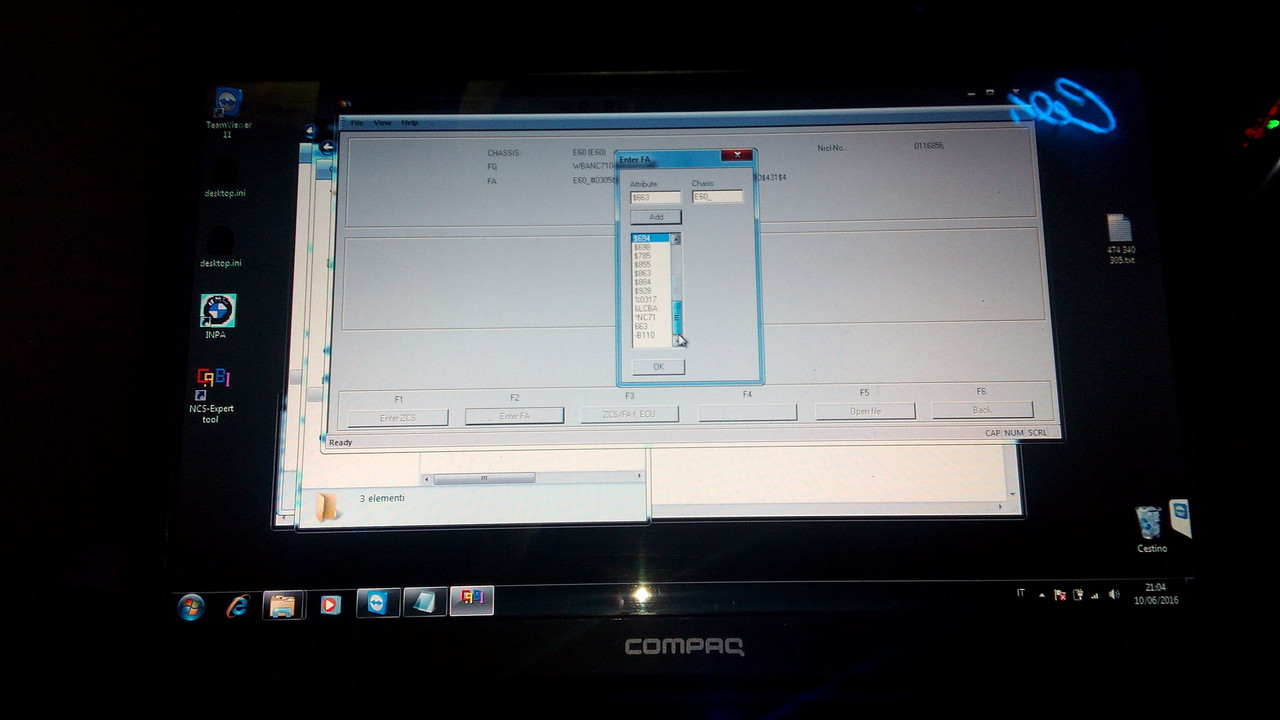Confirm the Enter FA dialog with OK
The image size is (1280, 720).
658,367
